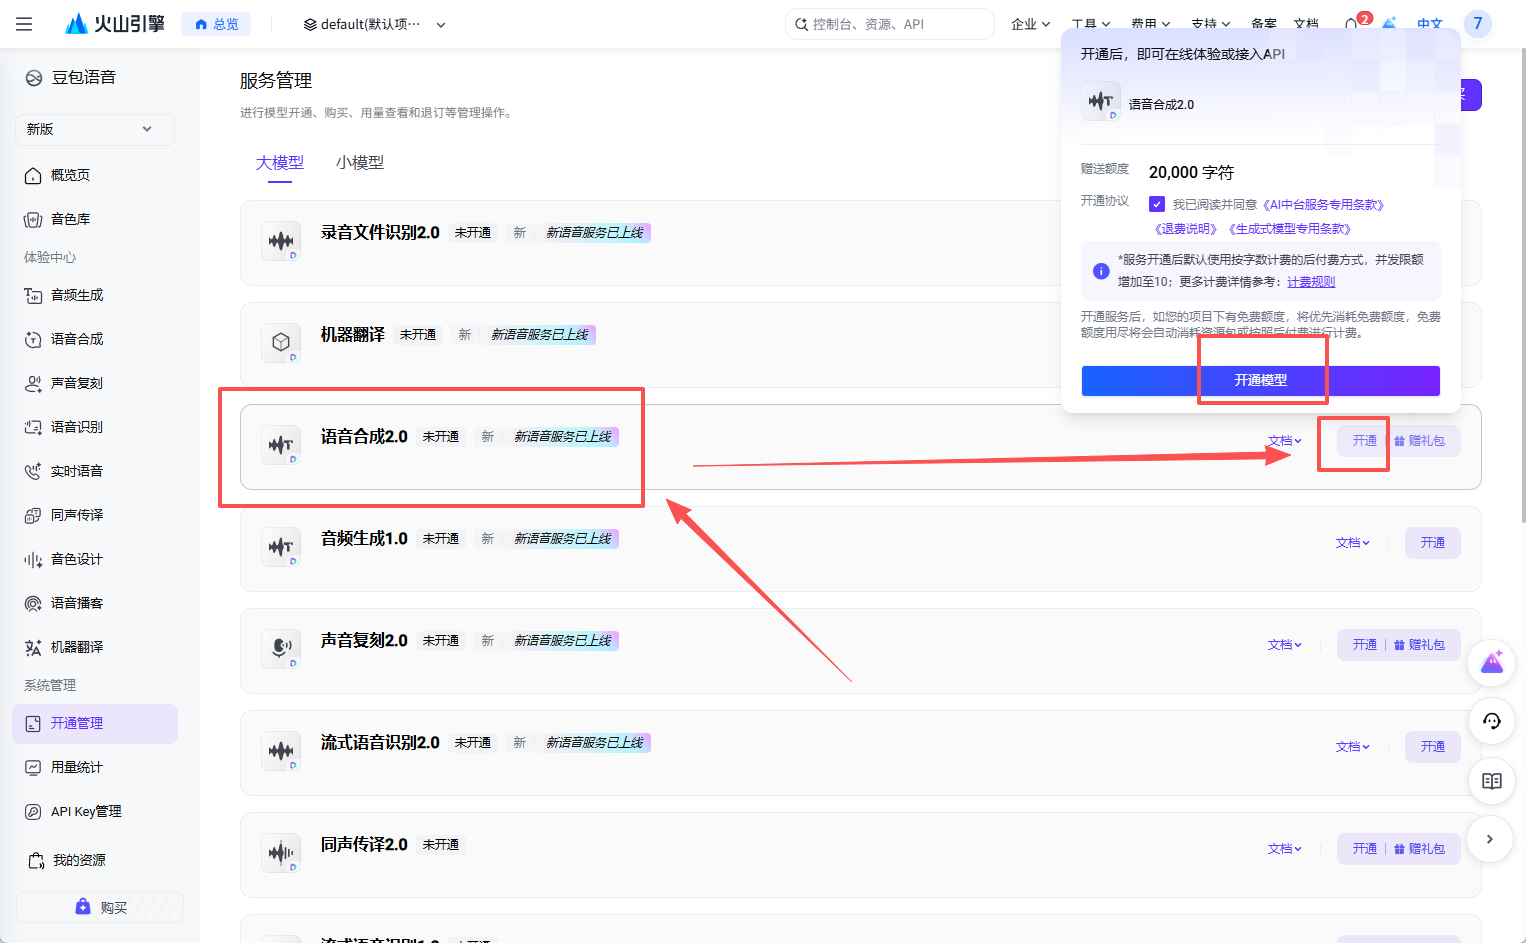Click the 总览 button in the top bar

pyautogui.click(x=216, y=24)
